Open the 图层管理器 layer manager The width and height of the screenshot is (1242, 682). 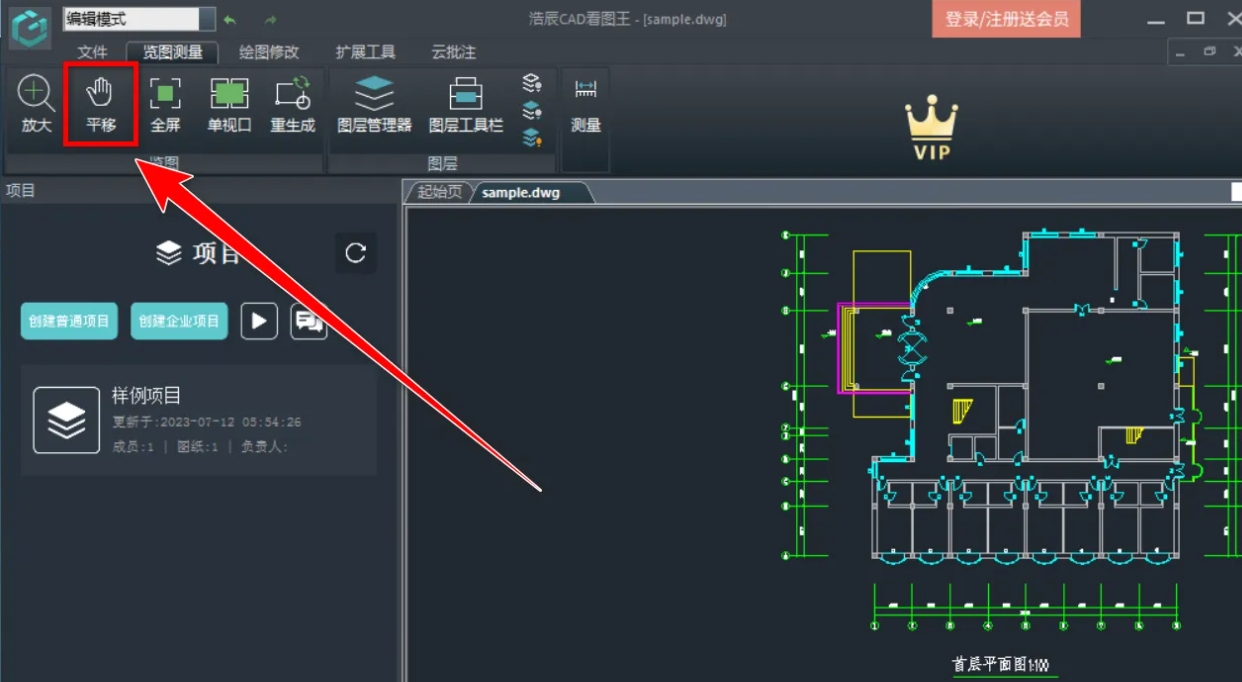tap(373, 104)
